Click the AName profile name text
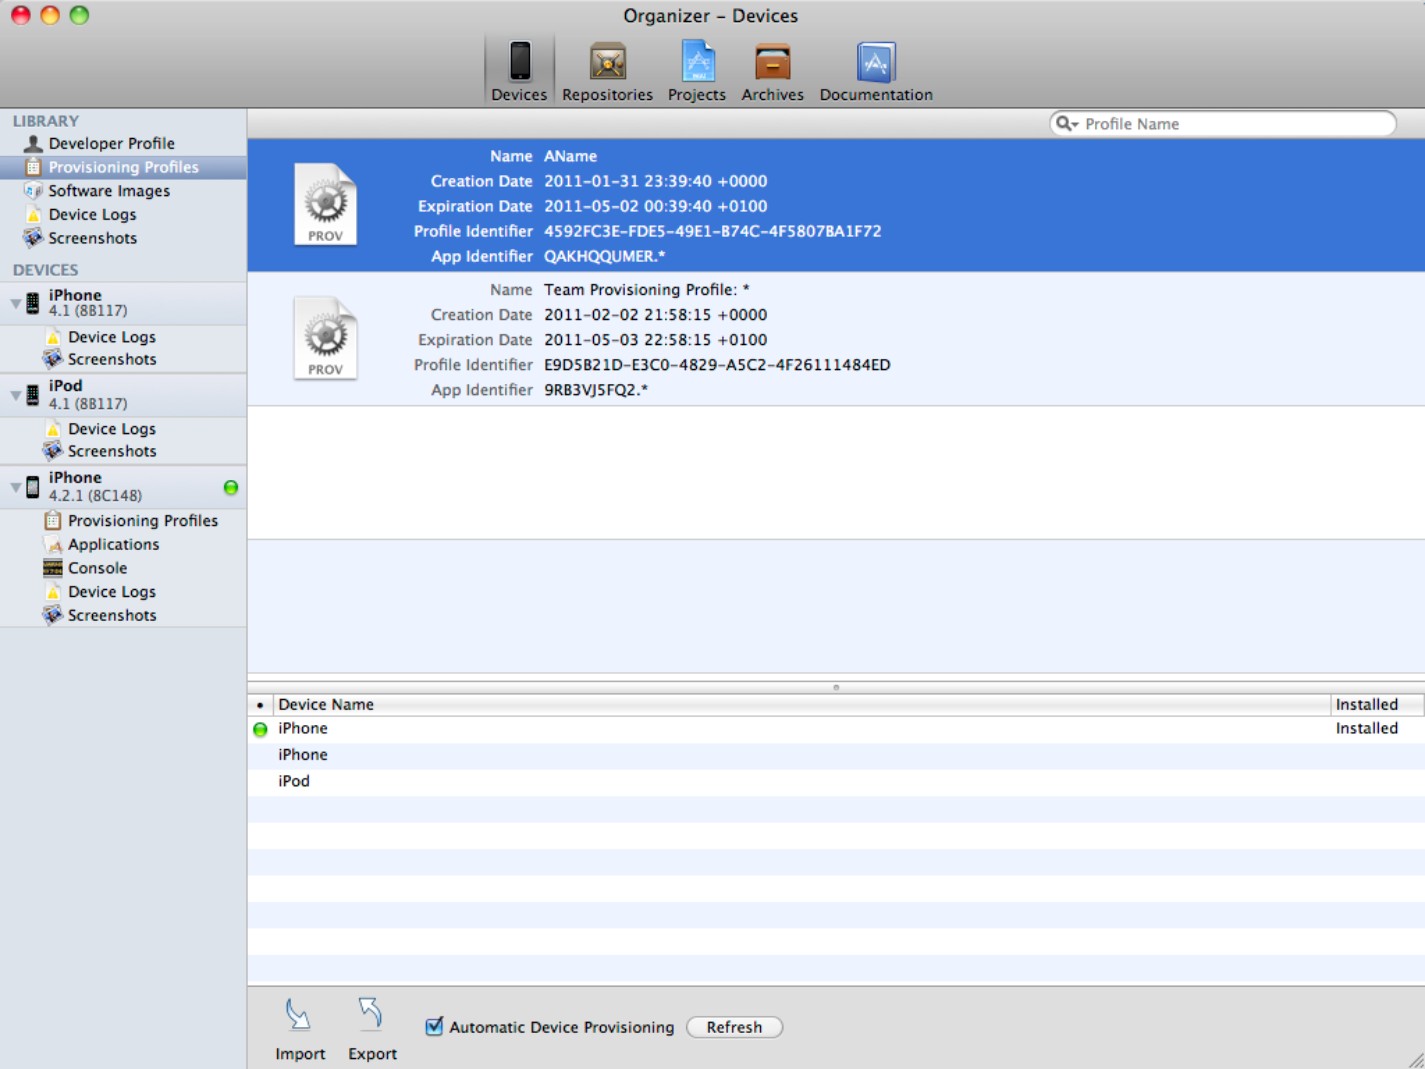The width and height of the screenshot is (1425, 1069). 570,156
